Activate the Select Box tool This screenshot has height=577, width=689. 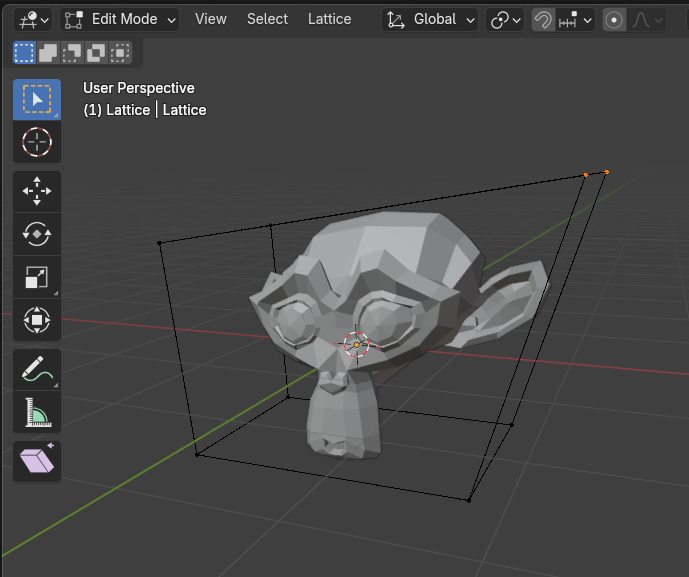[37, 99]
